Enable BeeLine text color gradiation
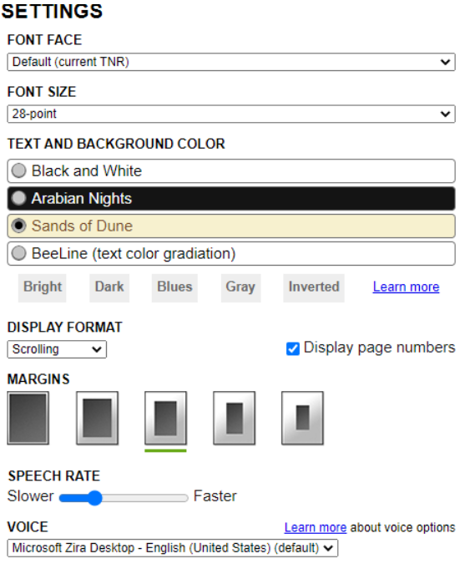 click(231, 253)
